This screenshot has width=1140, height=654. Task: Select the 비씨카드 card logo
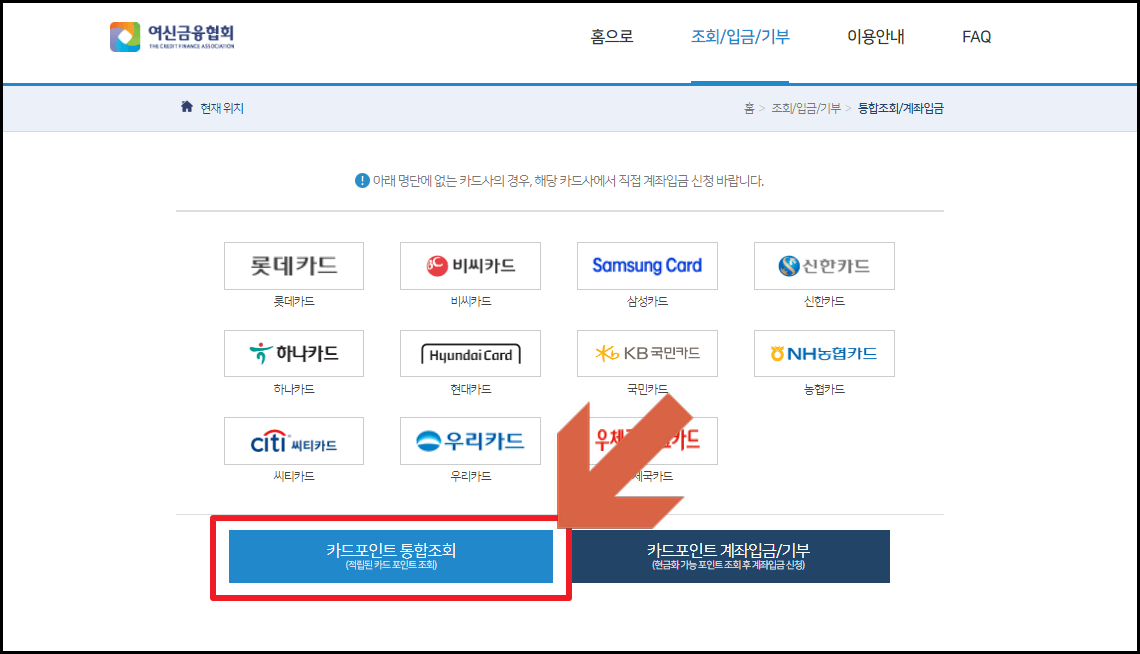click(x=470, y=265)
